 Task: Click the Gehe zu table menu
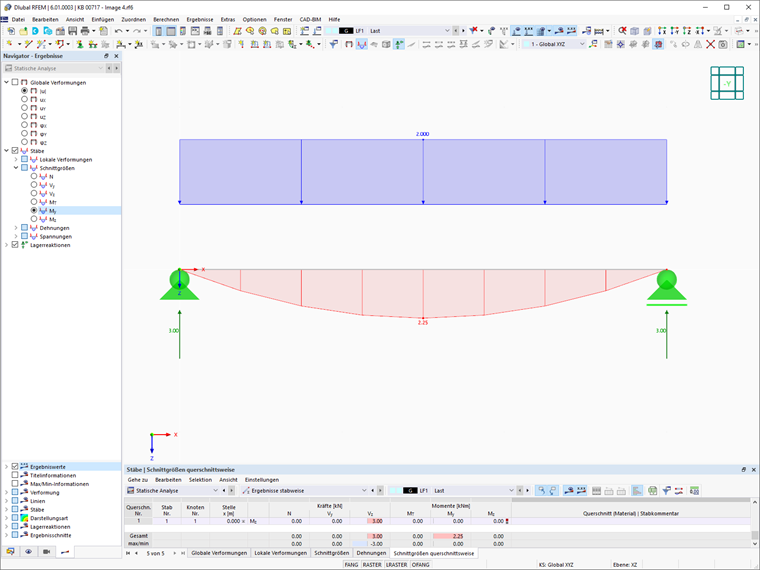(x=138, y=480)
